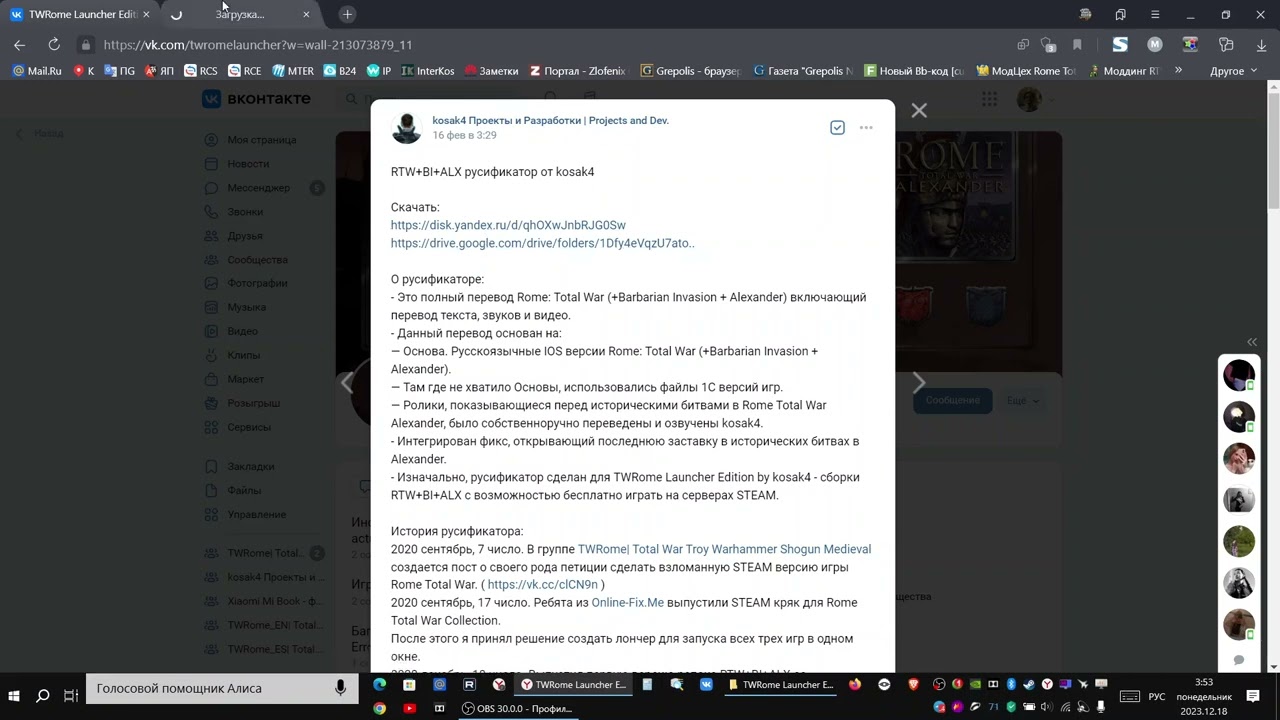The image size is (1280, 720).
Task: Open kosak4 group avatar in post header
Action: 406,127
